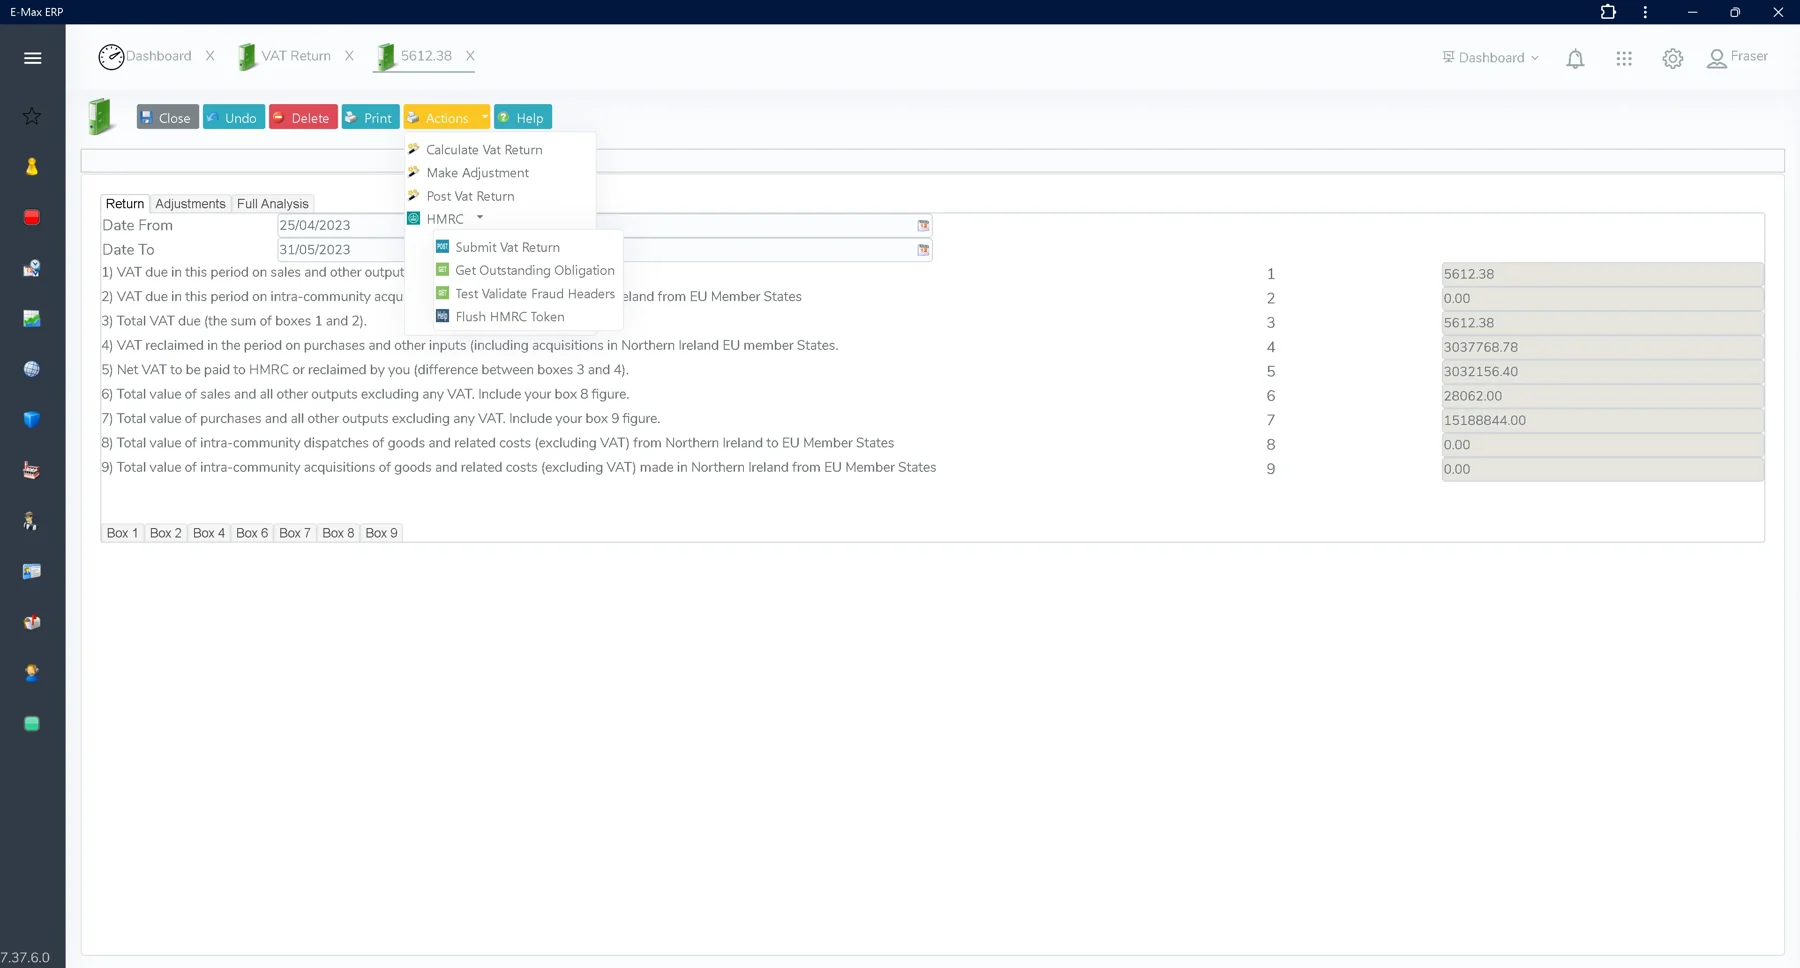Expand the Actions button dropdown arrow
This screenshot has height=968, width=1800.
[x=484, y=117]
